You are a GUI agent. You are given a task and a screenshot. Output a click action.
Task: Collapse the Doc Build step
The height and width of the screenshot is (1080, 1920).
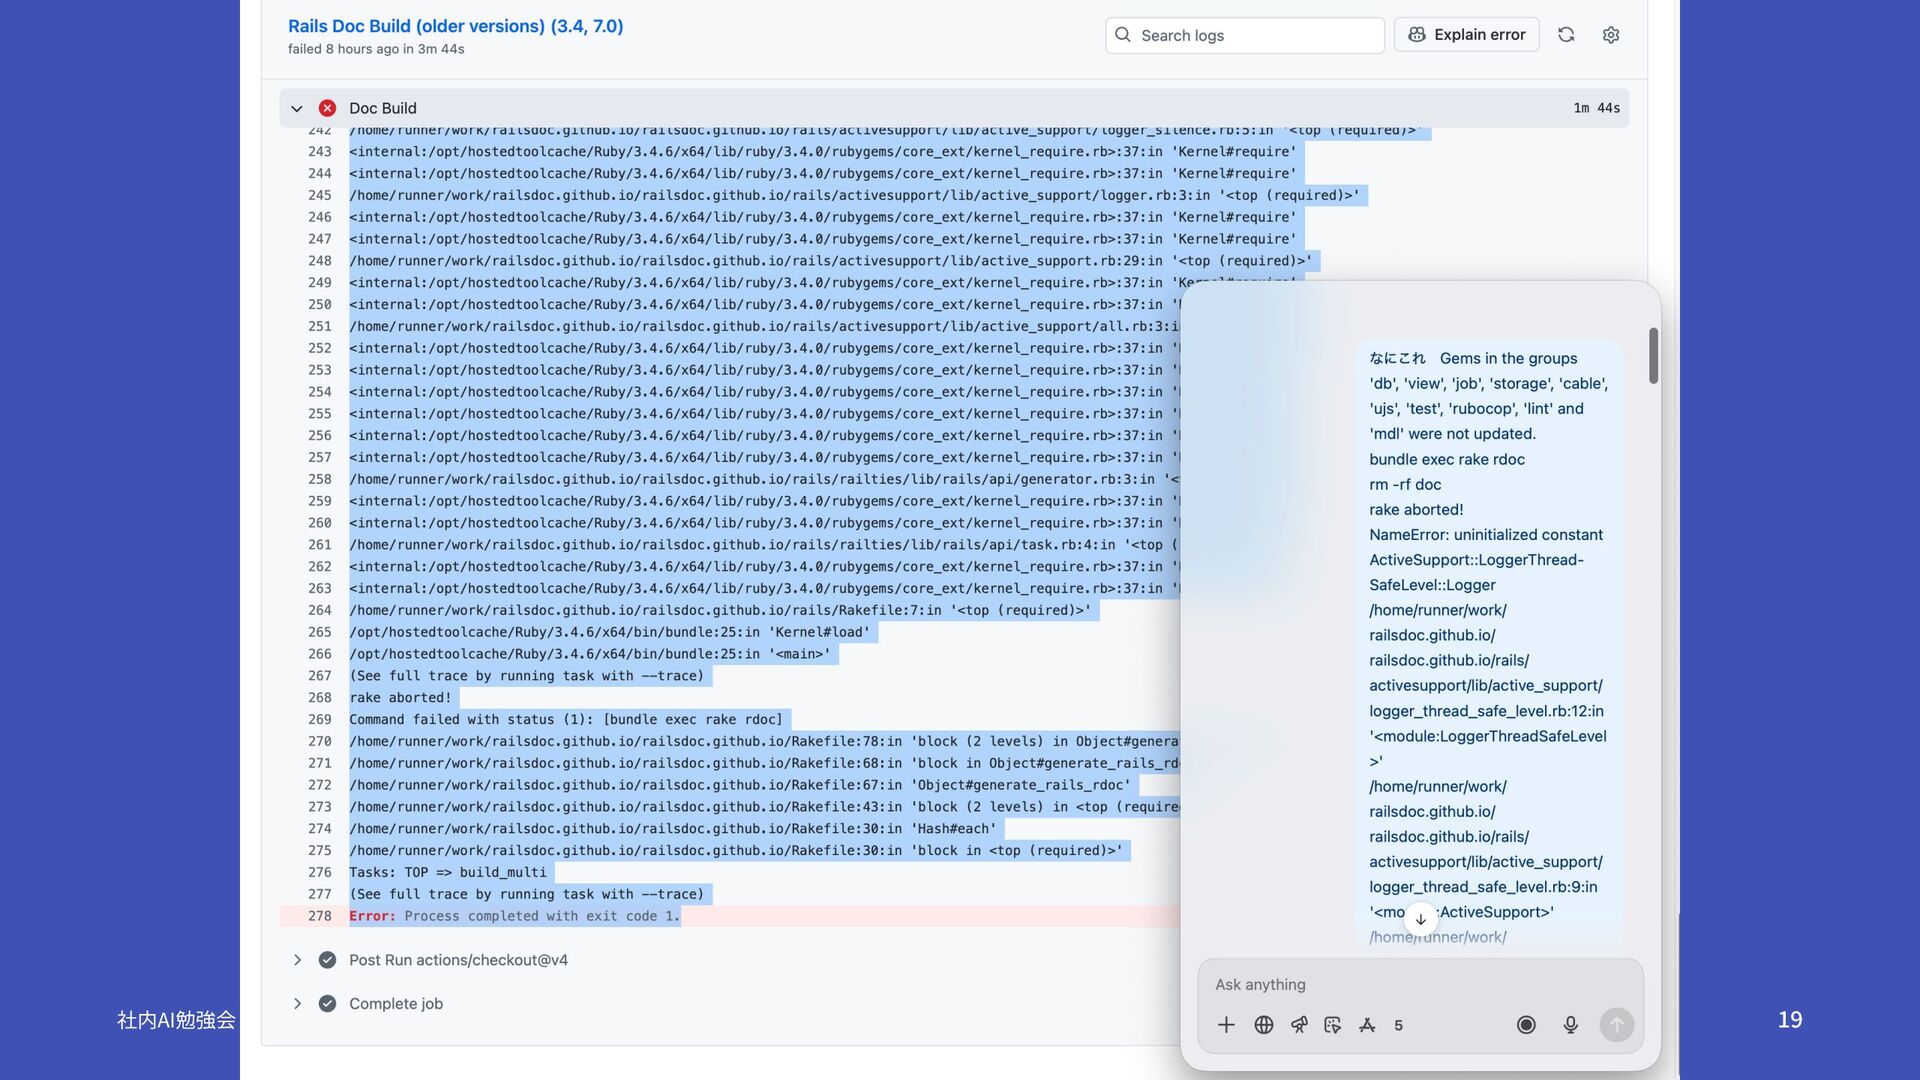(x=297, y=108)
